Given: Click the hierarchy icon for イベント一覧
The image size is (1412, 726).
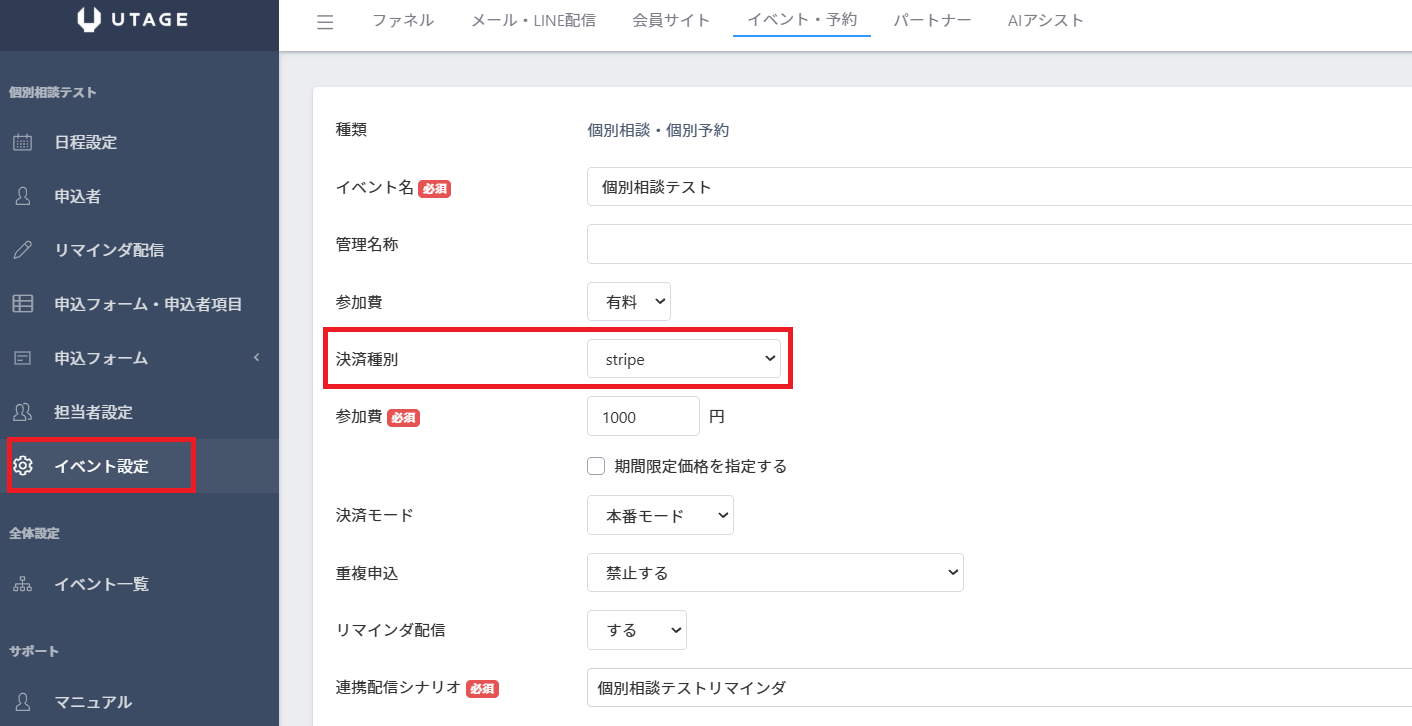Looking at the screenshot, I should click(x=22, y=584).
